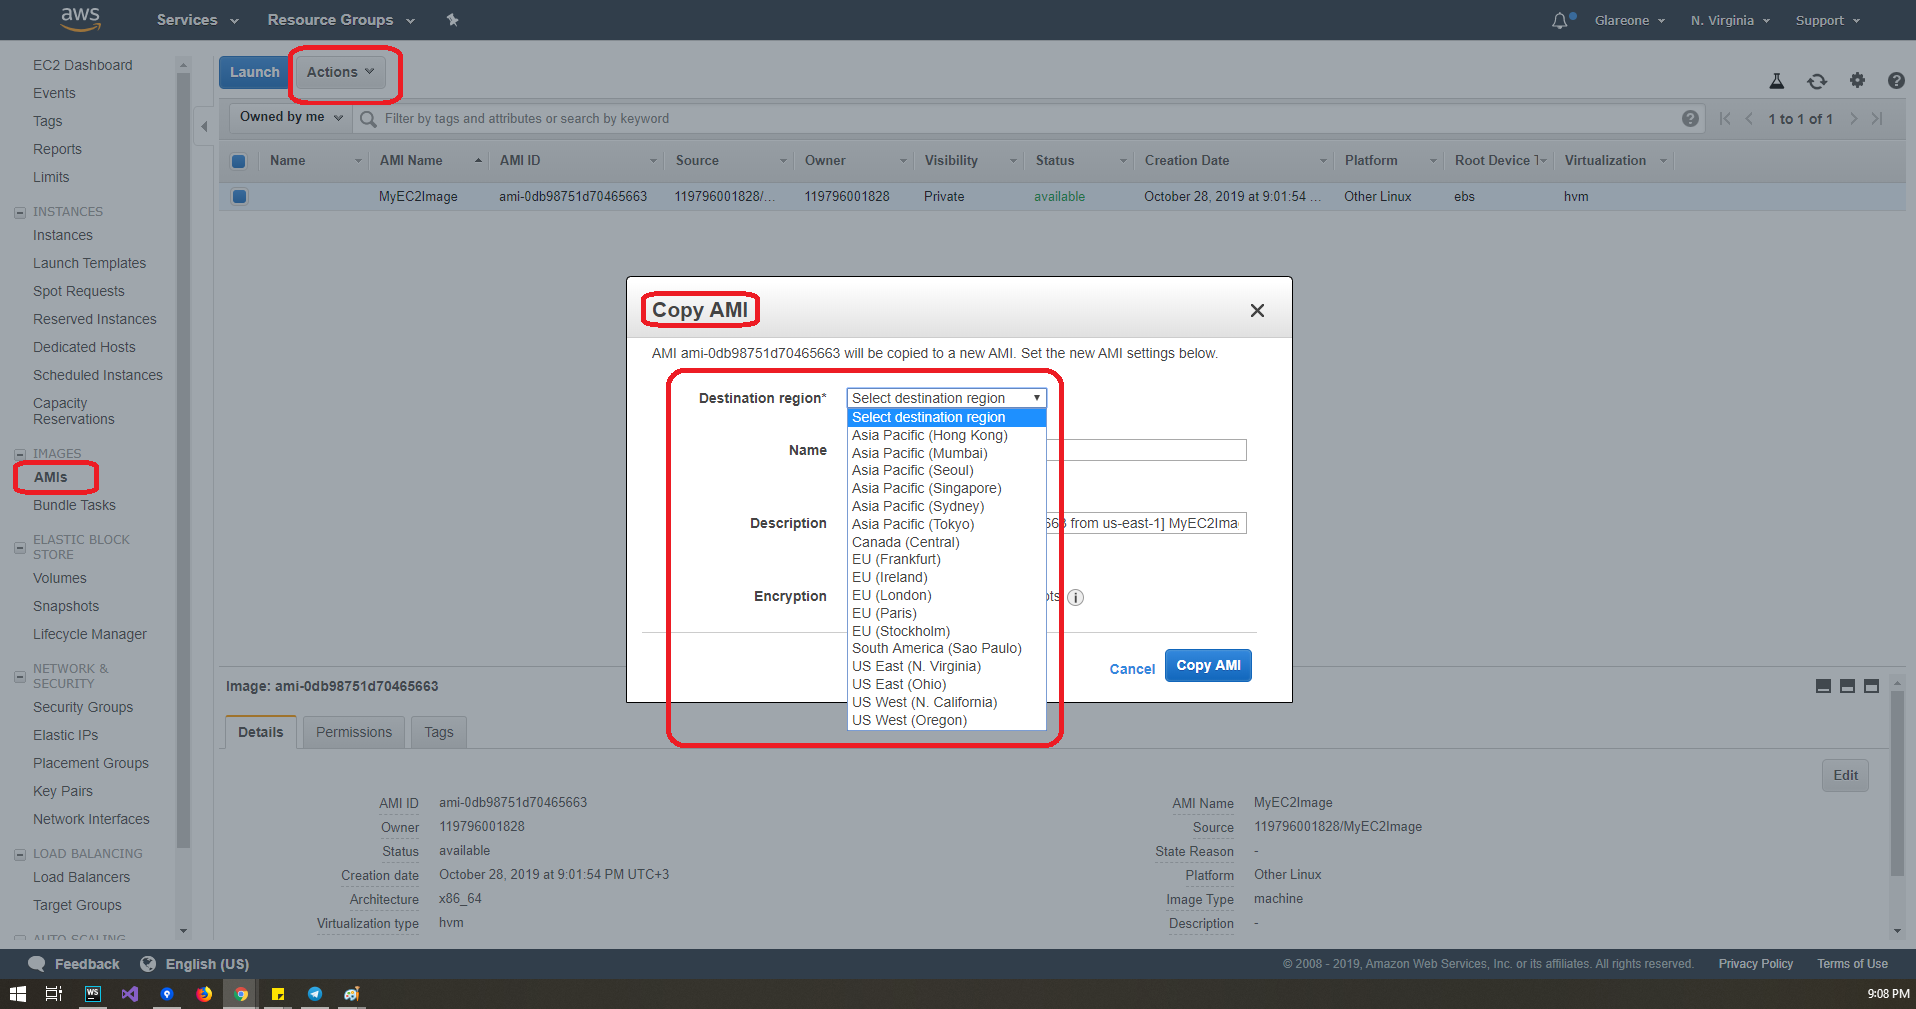Select Canada (Central) region option

(x=946, y=542)
